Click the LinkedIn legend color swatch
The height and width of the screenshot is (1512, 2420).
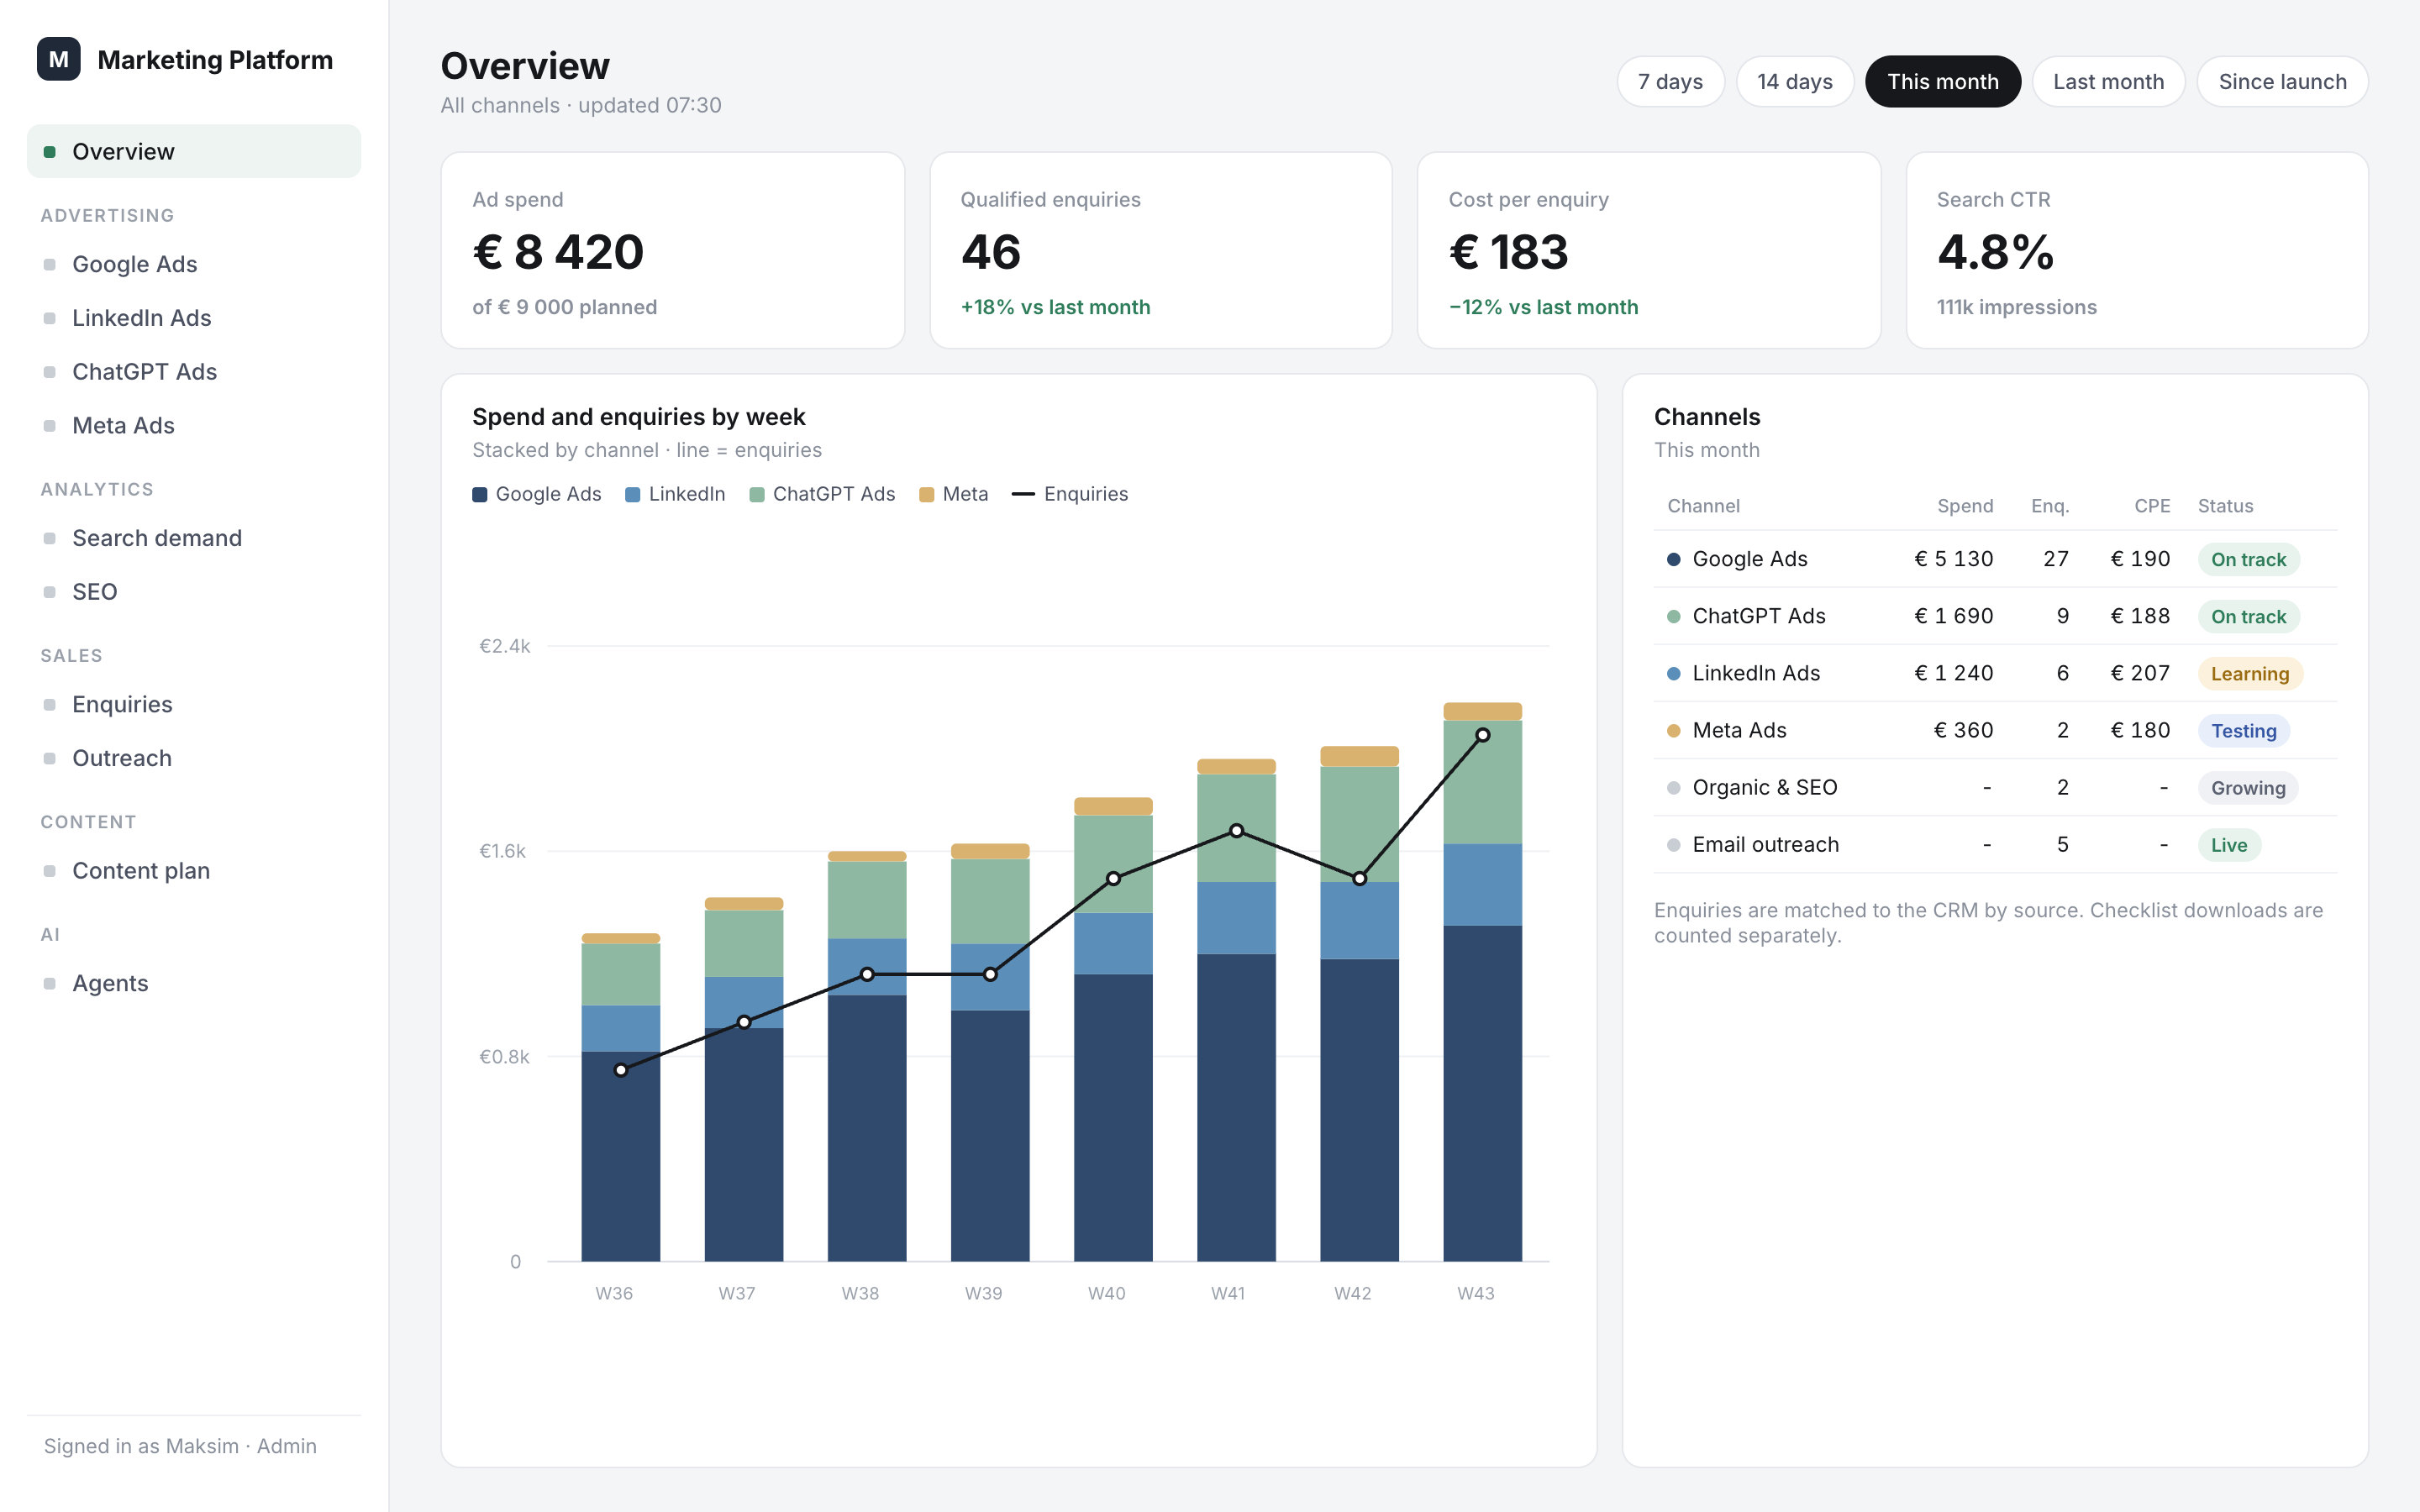[632, 495]
